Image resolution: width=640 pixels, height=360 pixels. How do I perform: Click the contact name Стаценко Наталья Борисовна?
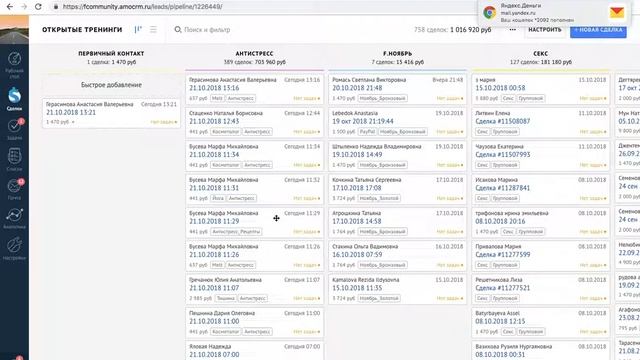[x=226, y=113]
